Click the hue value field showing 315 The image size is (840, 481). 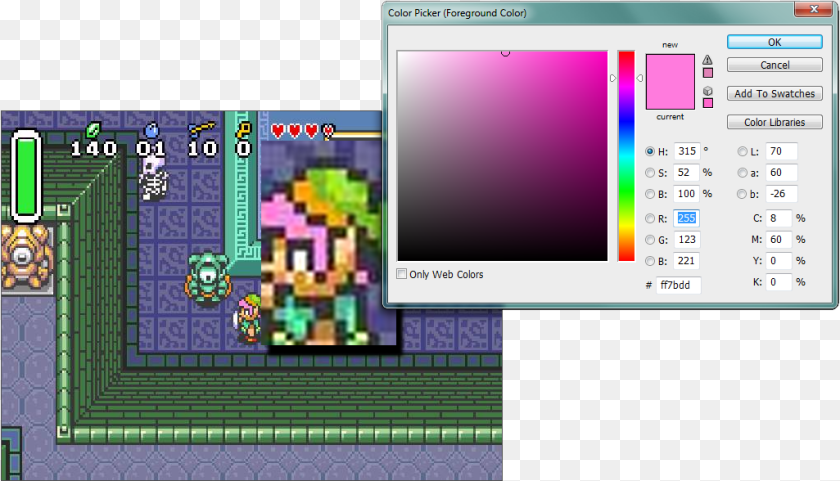(x=687, y=152)
